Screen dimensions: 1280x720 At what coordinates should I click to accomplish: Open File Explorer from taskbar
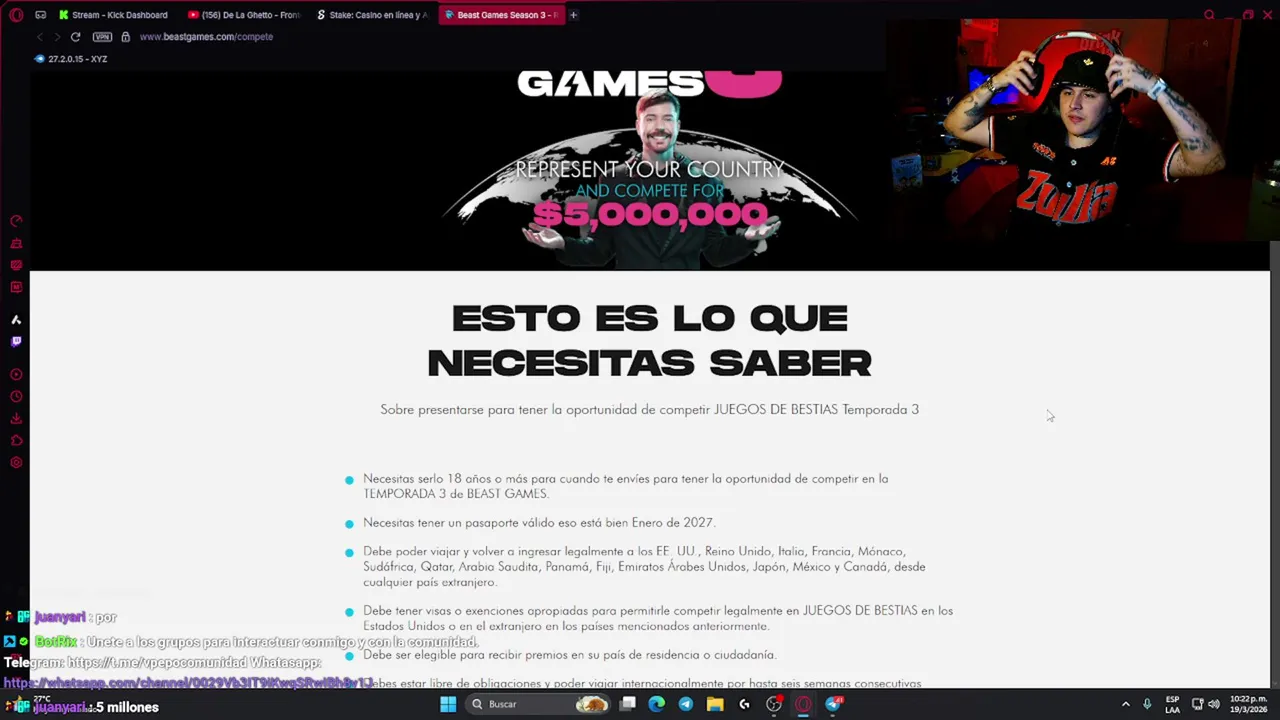(715, 704)
